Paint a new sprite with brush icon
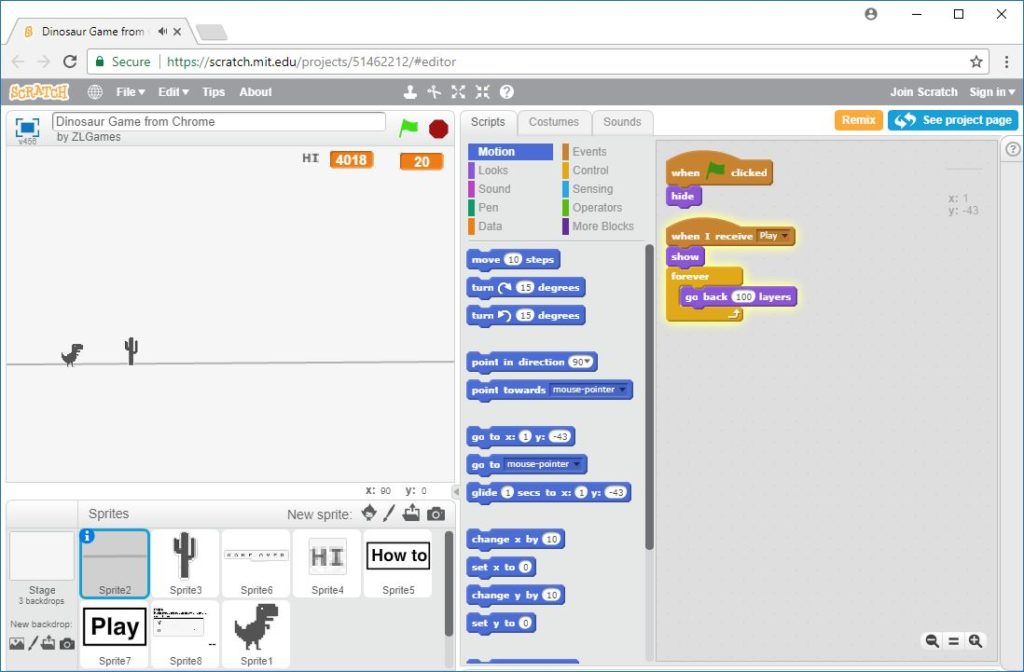 pos(391,514)
